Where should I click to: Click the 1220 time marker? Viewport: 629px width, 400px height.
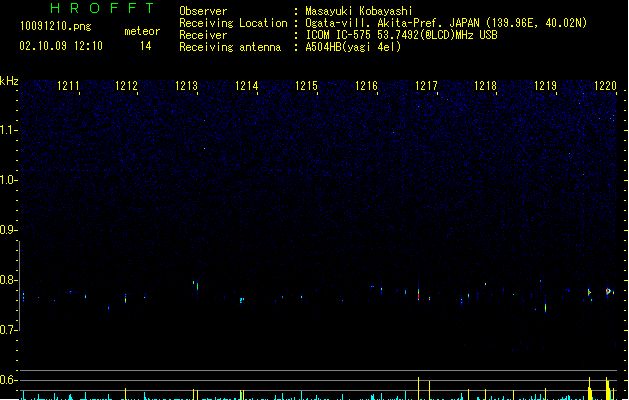coord(605,86)
